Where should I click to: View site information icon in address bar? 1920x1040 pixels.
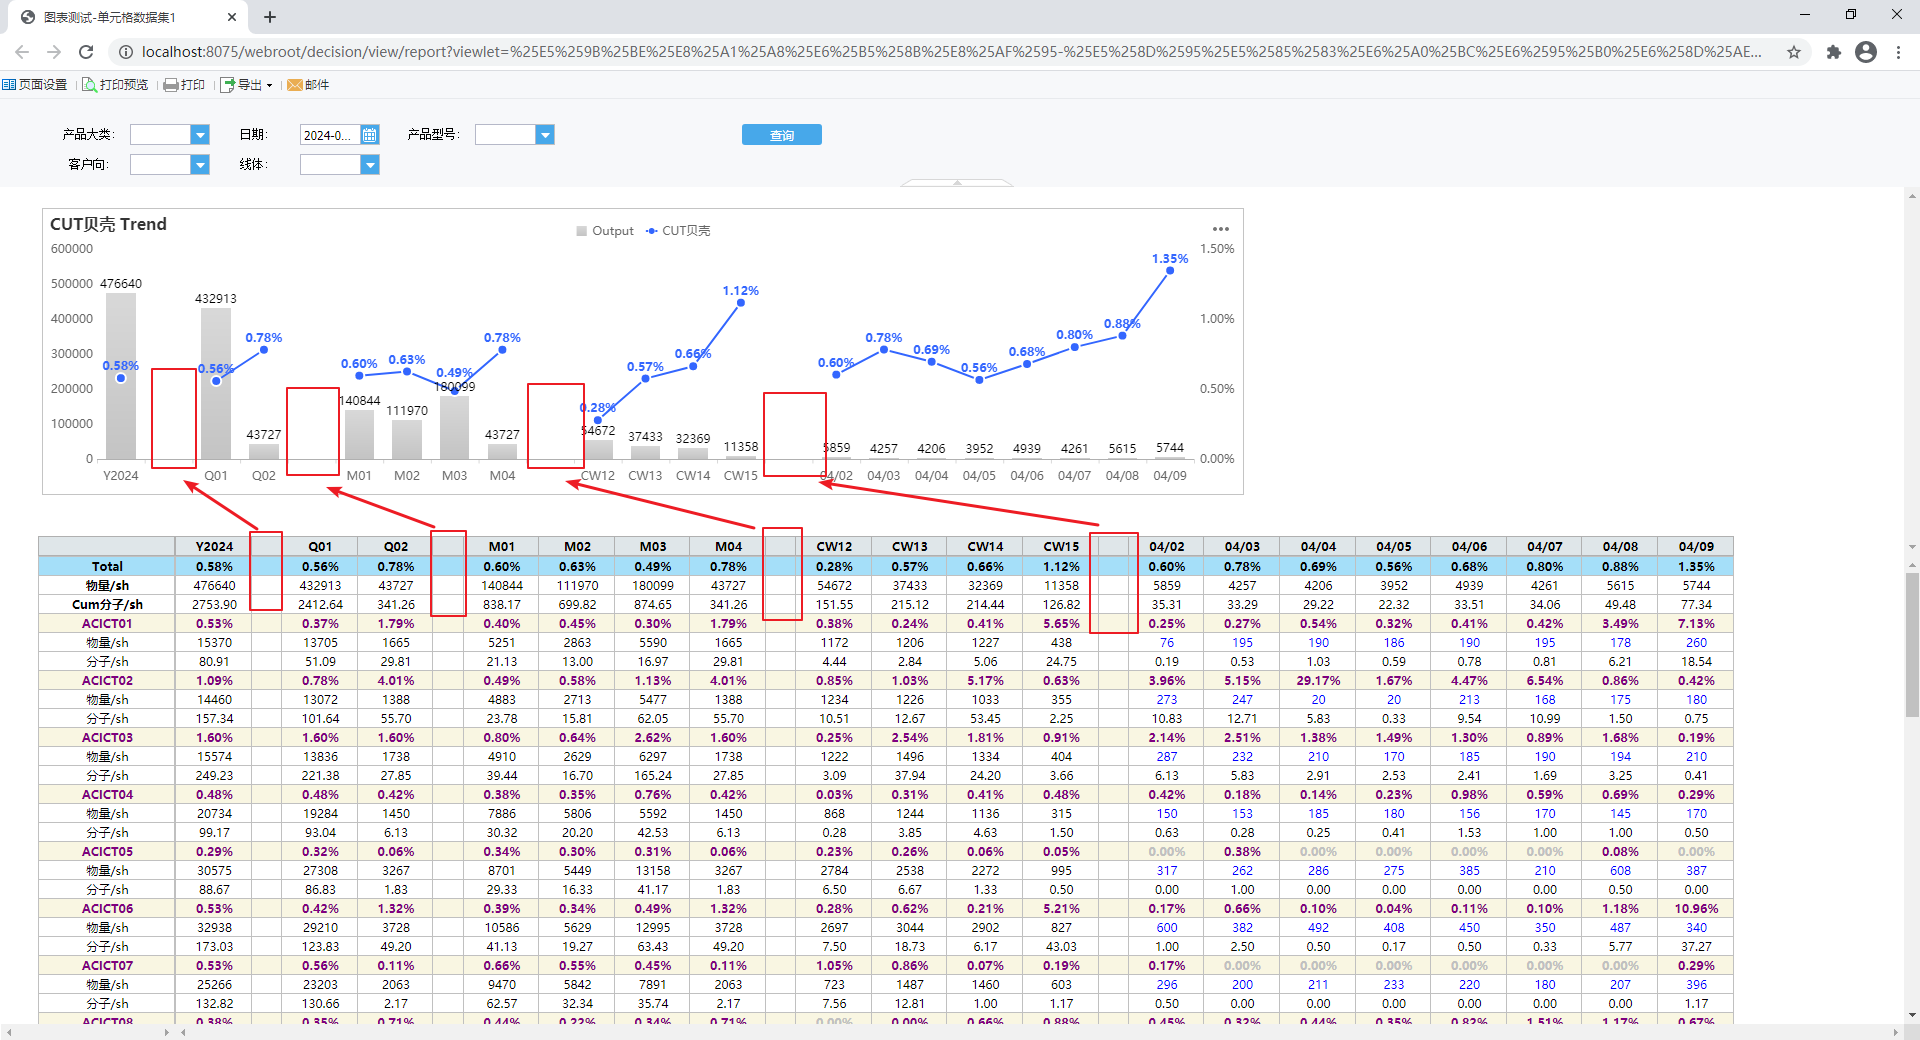click(x=125, y=52)
